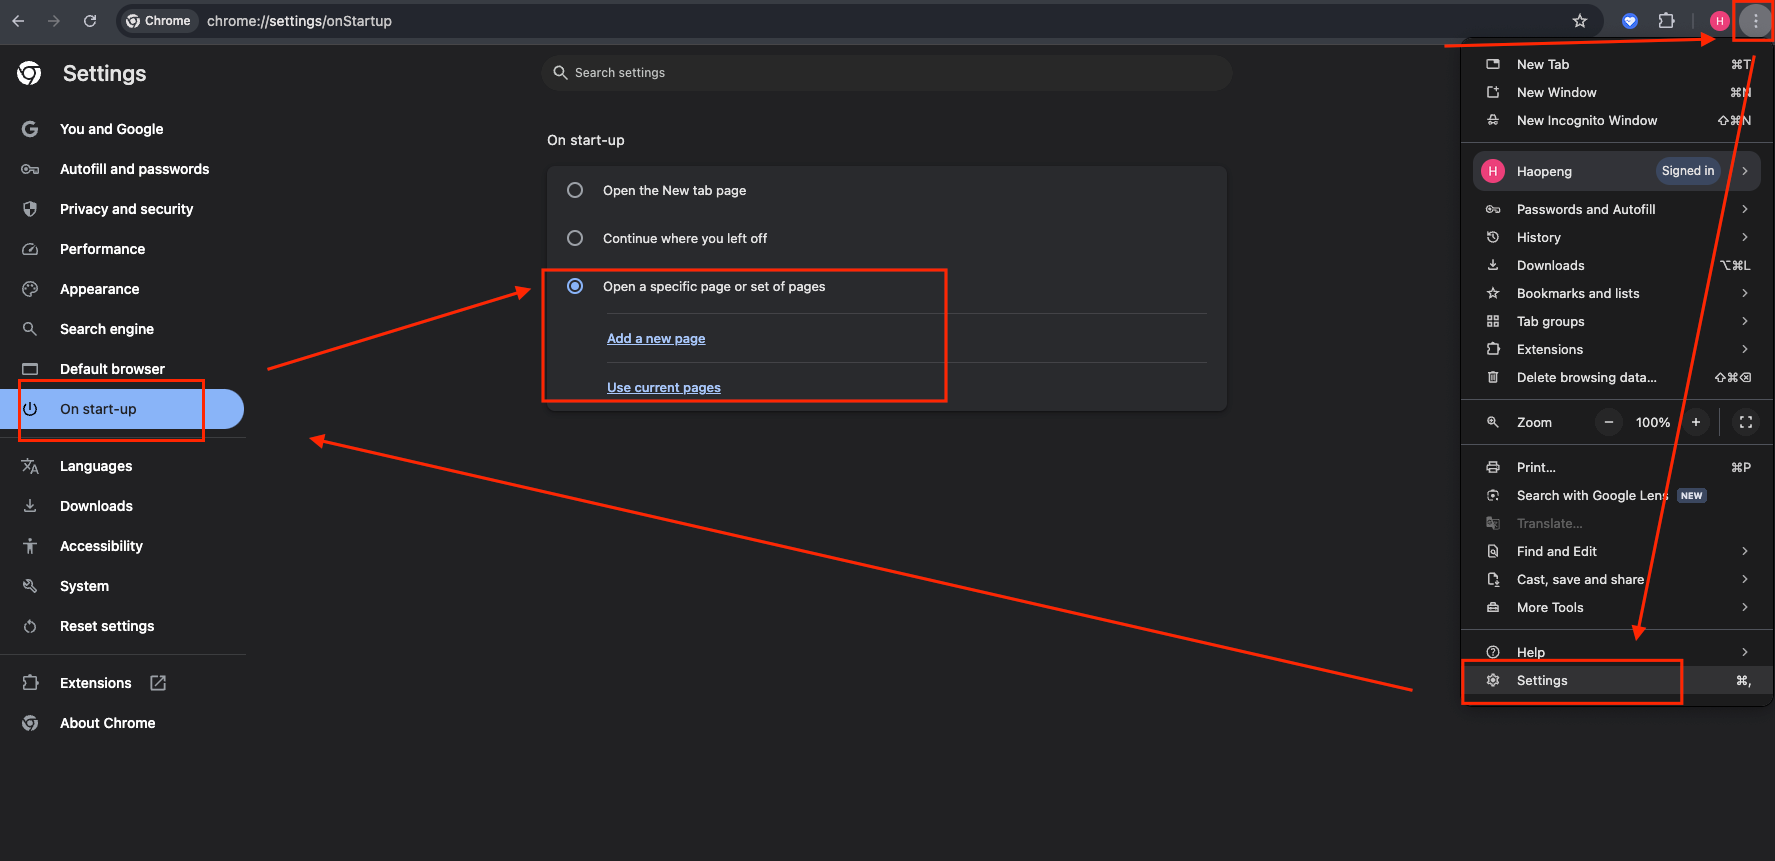Click the Search settings input field

point(887,73)
